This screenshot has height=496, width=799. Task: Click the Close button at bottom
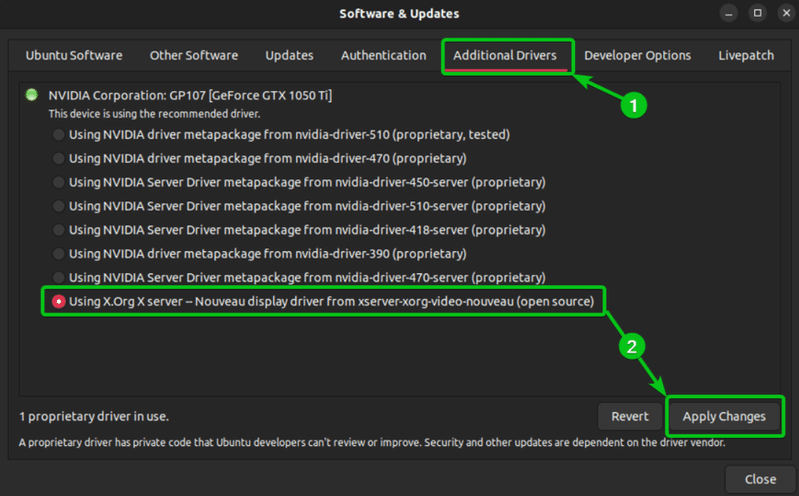760,480
